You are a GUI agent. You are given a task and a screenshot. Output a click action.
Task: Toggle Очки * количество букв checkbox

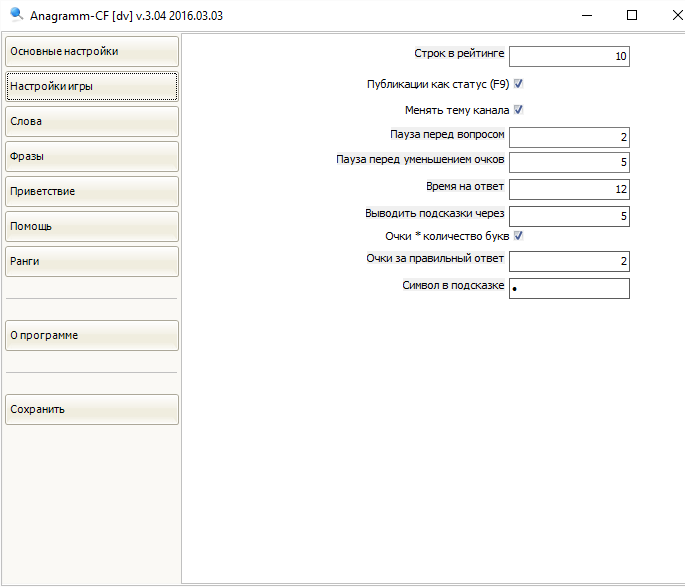(x=519, y=236)
